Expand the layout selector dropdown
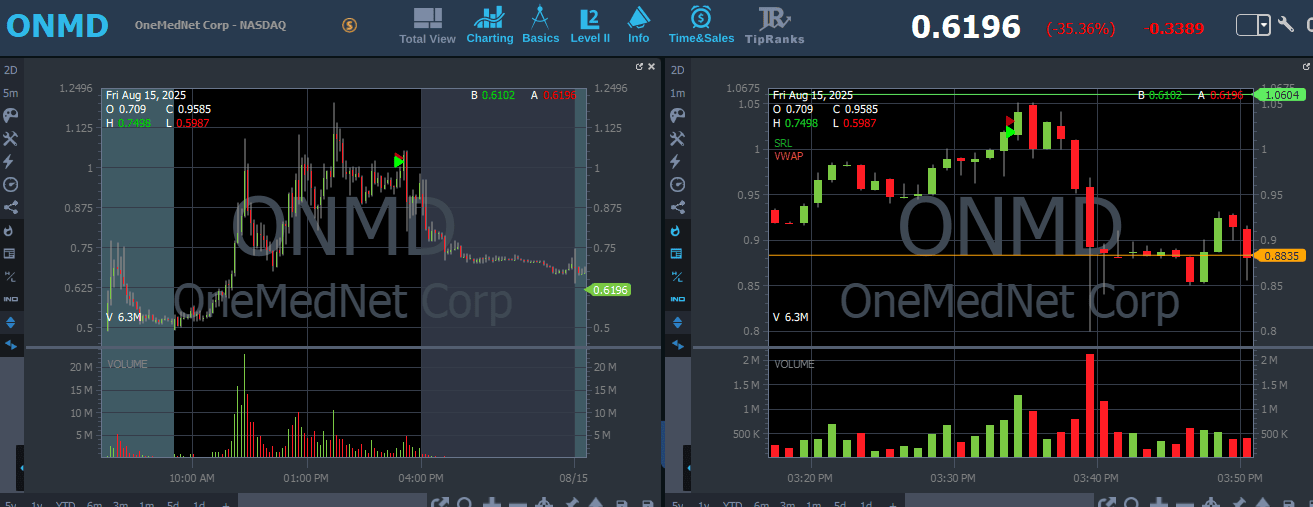The width and height of the screenshot is (1313, 507). (1264, 25)
